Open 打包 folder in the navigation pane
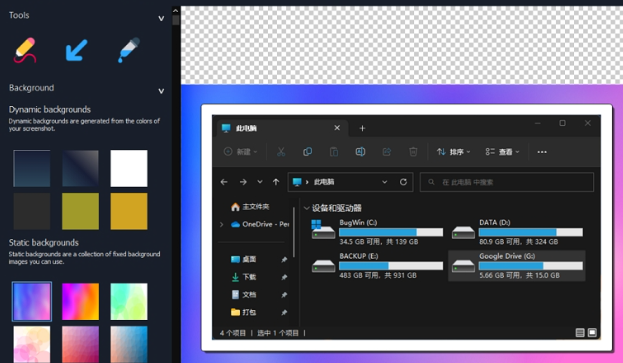Screen dimensions: 623x363 243,312
